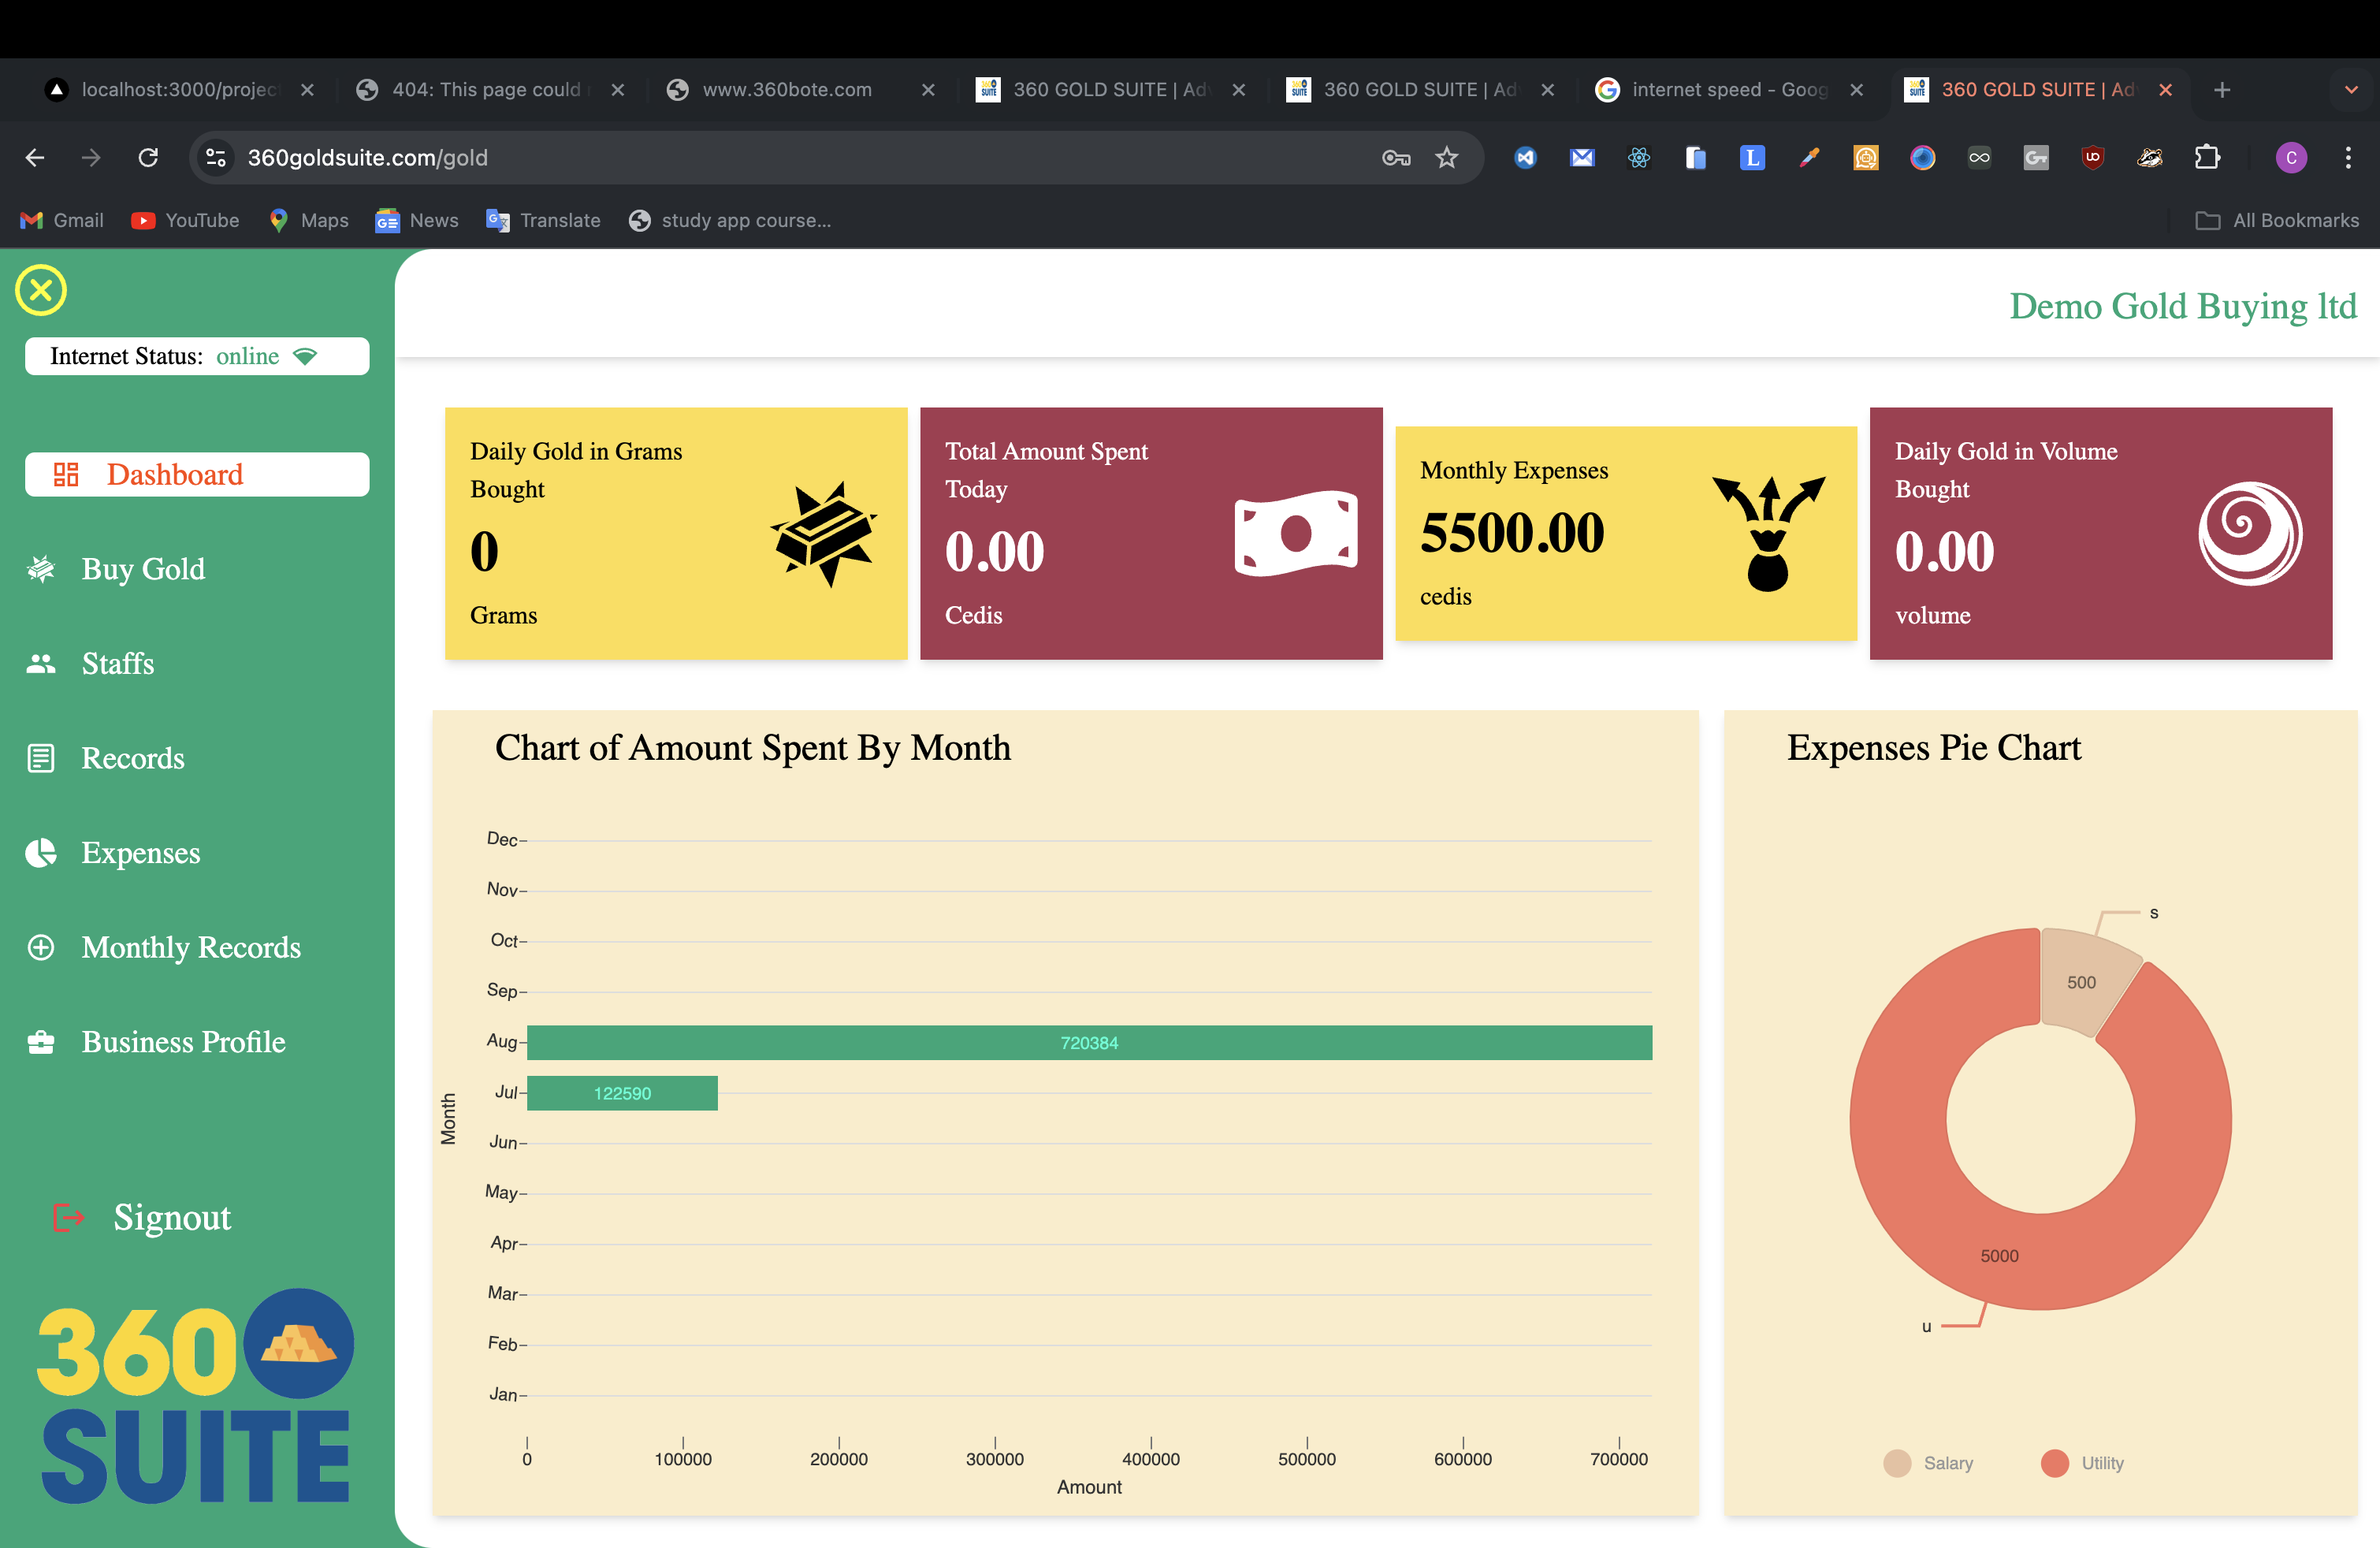
Task: Click the address bar URL field
Action: [x=780, y=157]
